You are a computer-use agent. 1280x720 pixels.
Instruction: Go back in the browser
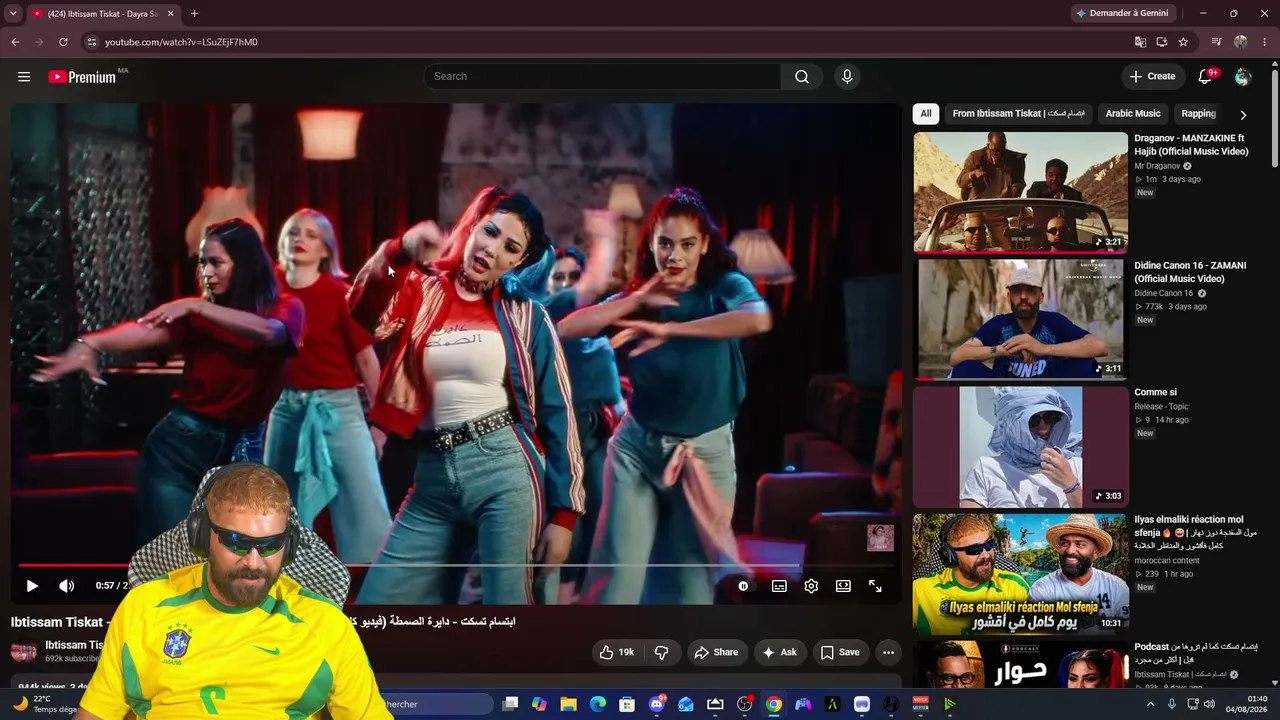click(x=15, y=42)
